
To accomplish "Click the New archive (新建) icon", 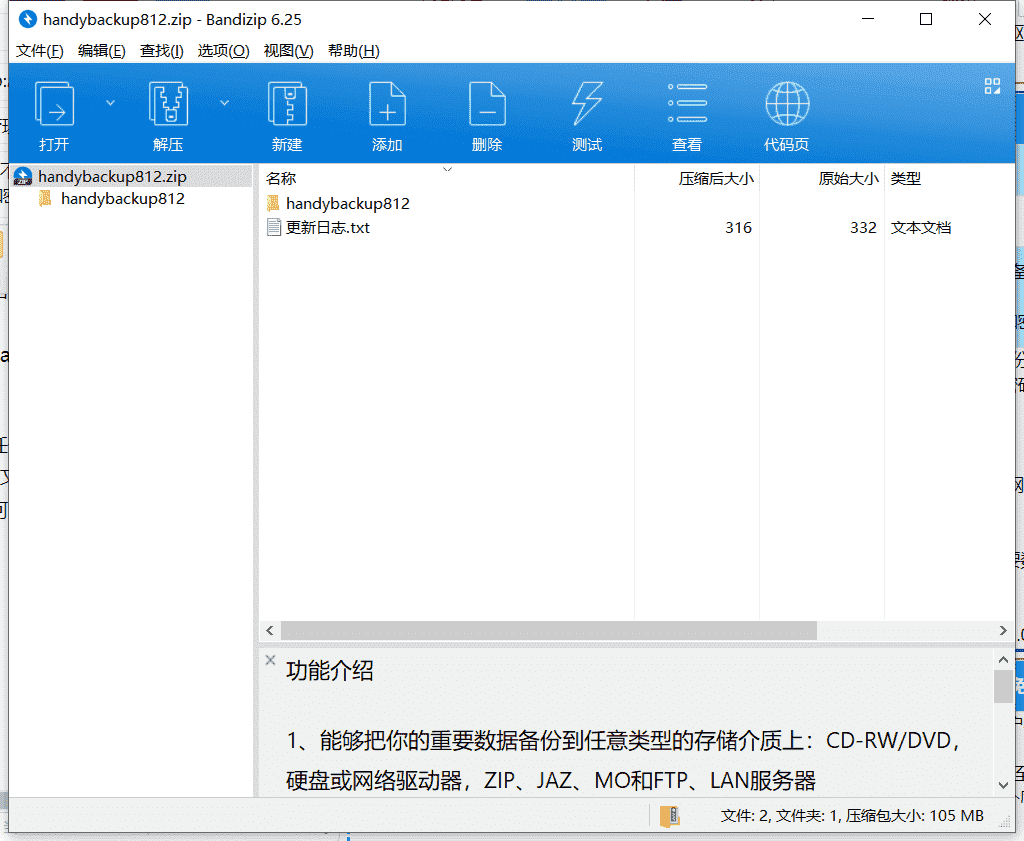I will 287,103.
